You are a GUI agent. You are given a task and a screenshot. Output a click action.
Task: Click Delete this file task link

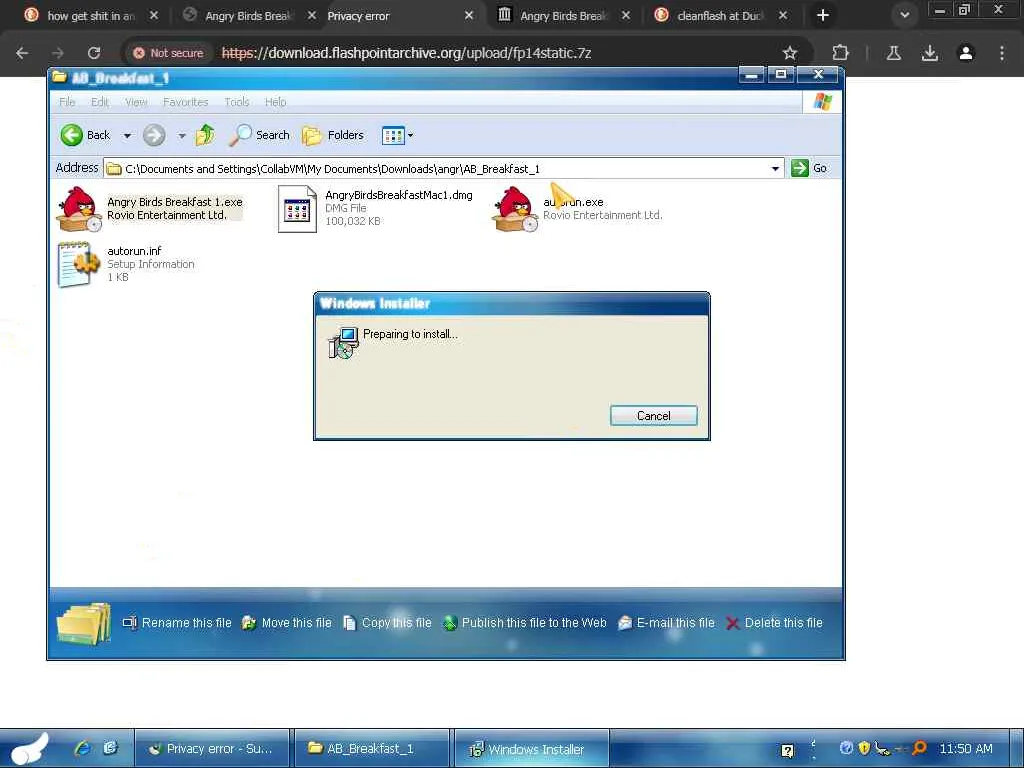[775, 623]
